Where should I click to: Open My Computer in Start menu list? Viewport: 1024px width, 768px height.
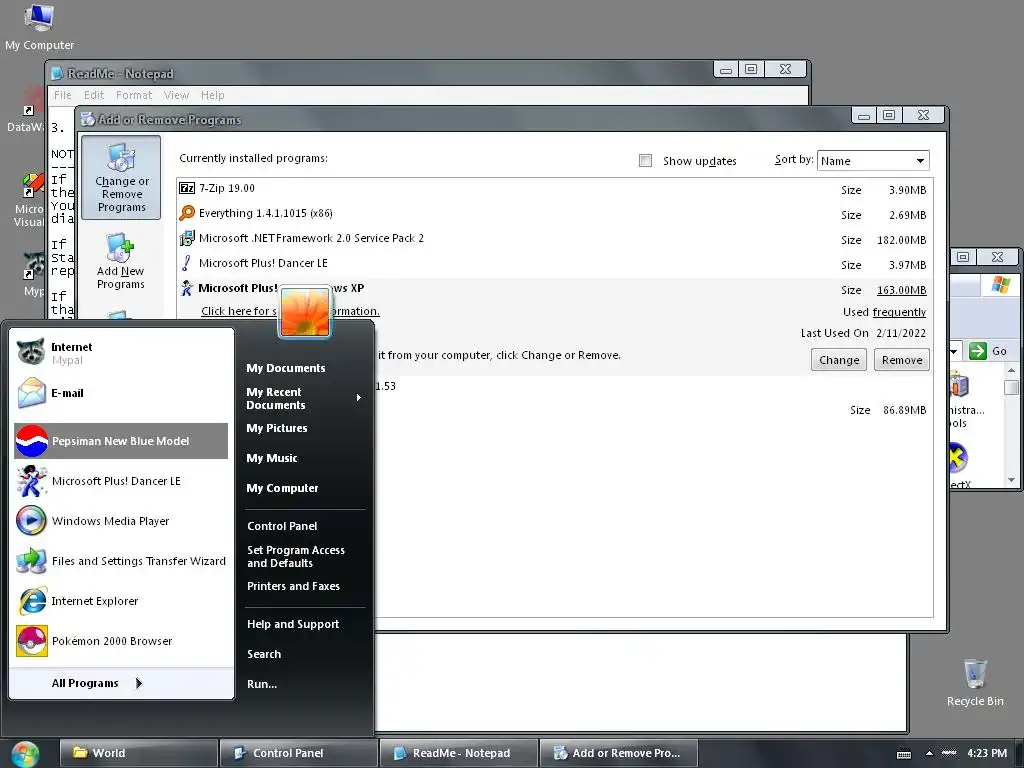pyautogui.click(x=282, y=488)
